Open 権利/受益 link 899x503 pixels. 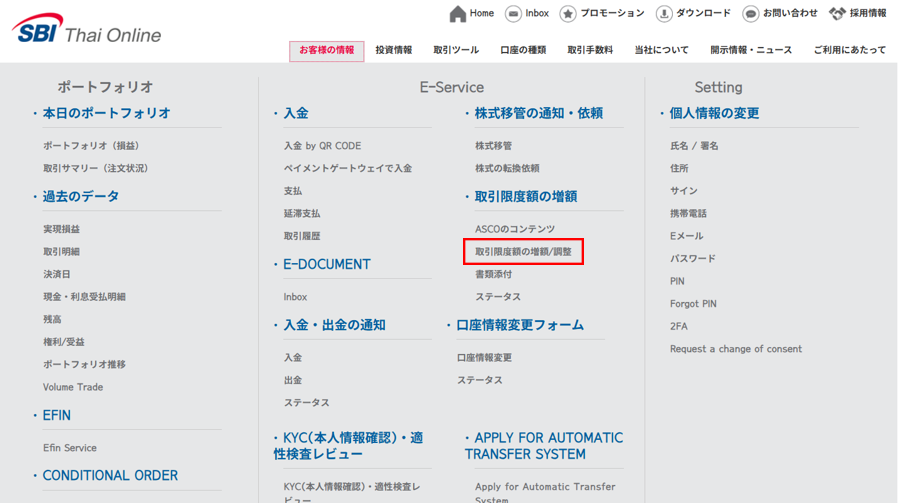(x=64, y=342)
